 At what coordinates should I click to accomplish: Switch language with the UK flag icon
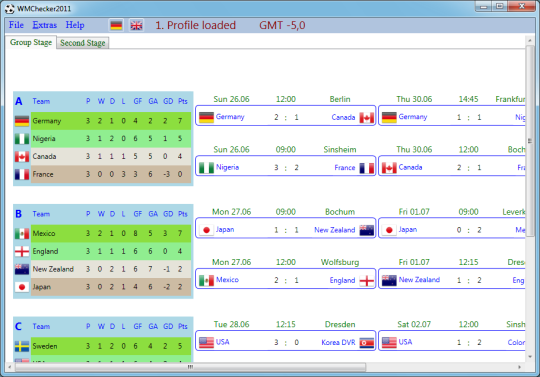click(136, 25)
